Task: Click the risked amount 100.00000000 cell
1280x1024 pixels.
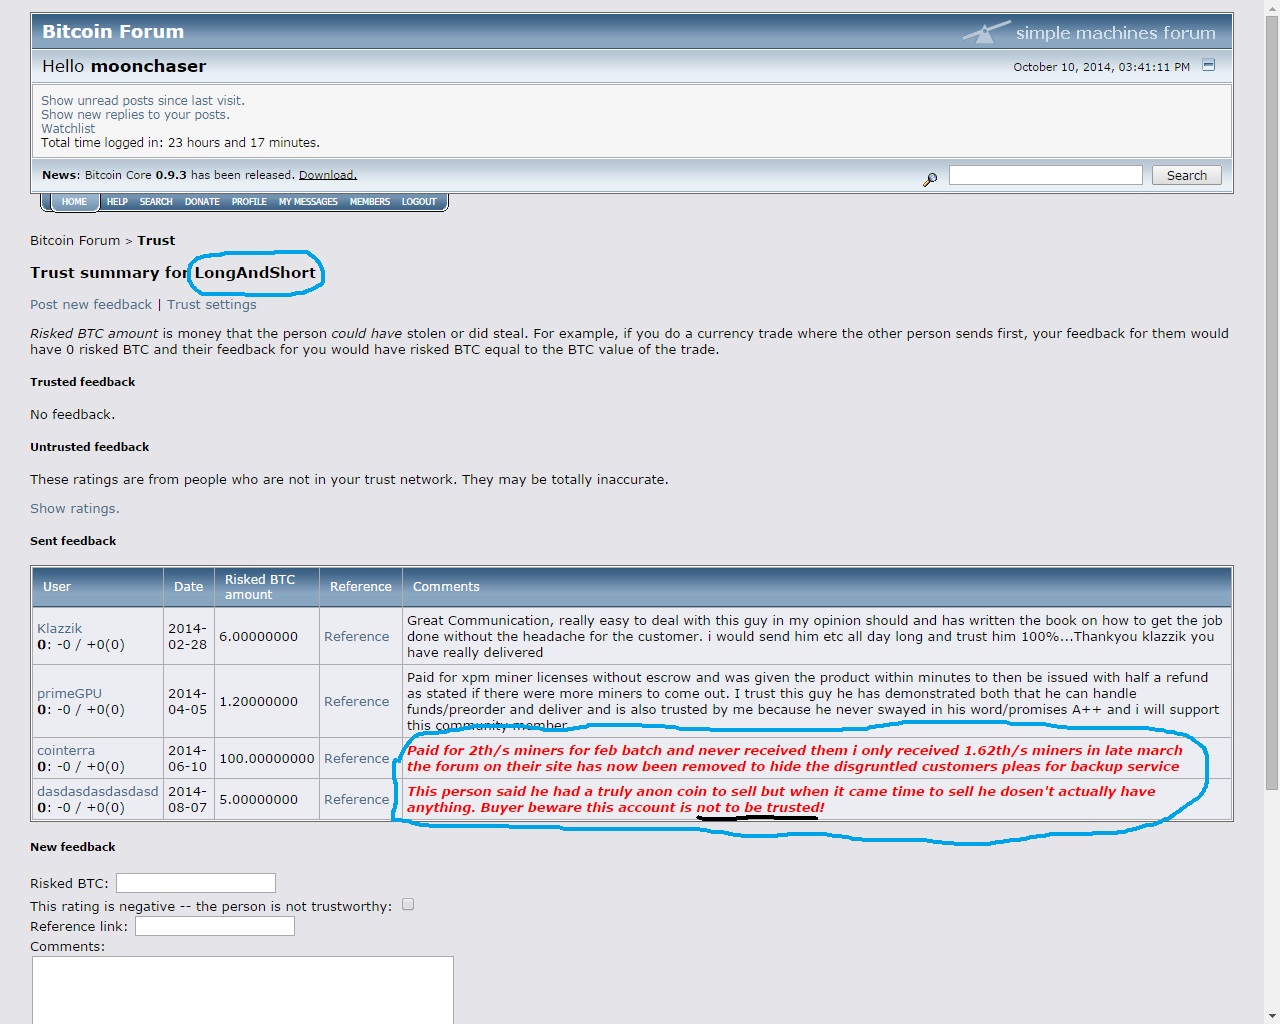Action: [267, 758]
